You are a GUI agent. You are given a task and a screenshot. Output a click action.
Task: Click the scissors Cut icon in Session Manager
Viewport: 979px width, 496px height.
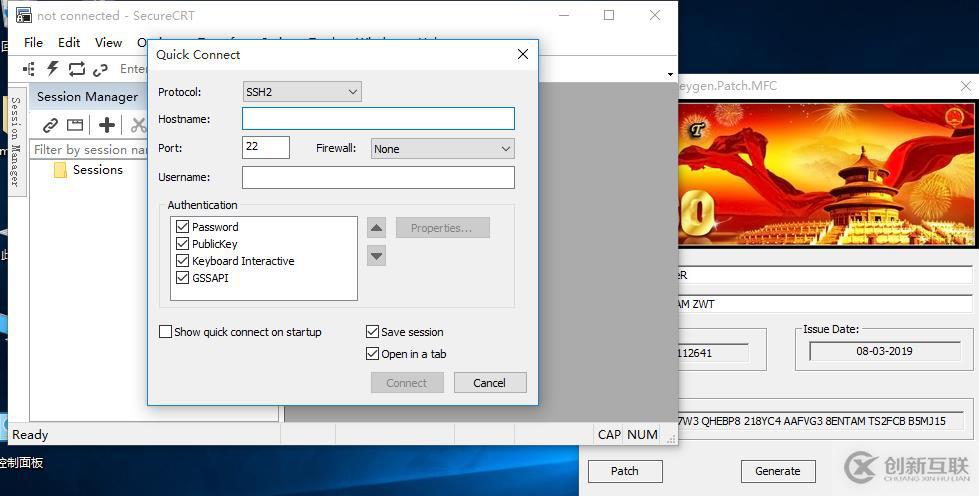(138, 125)
